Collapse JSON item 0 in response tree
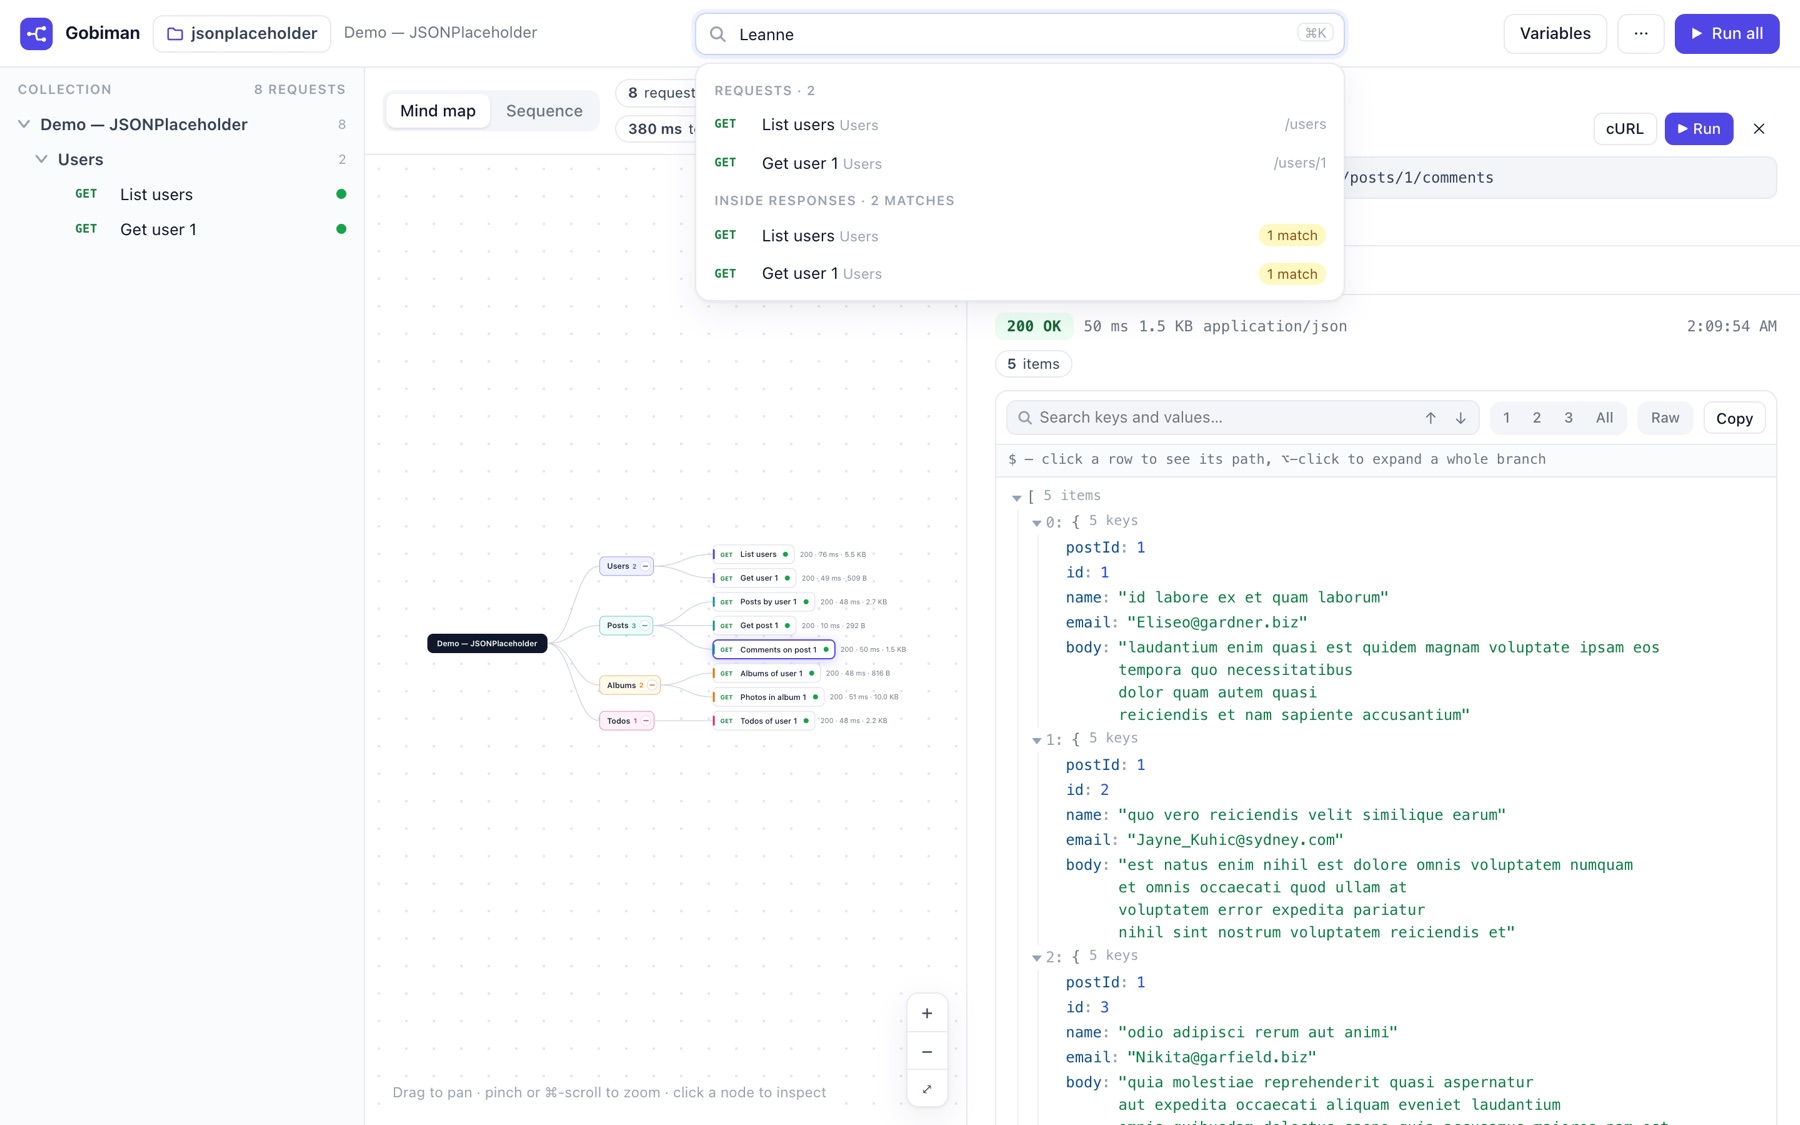The width and height of the screenshot is (1800, 1125). point(1037,522)
